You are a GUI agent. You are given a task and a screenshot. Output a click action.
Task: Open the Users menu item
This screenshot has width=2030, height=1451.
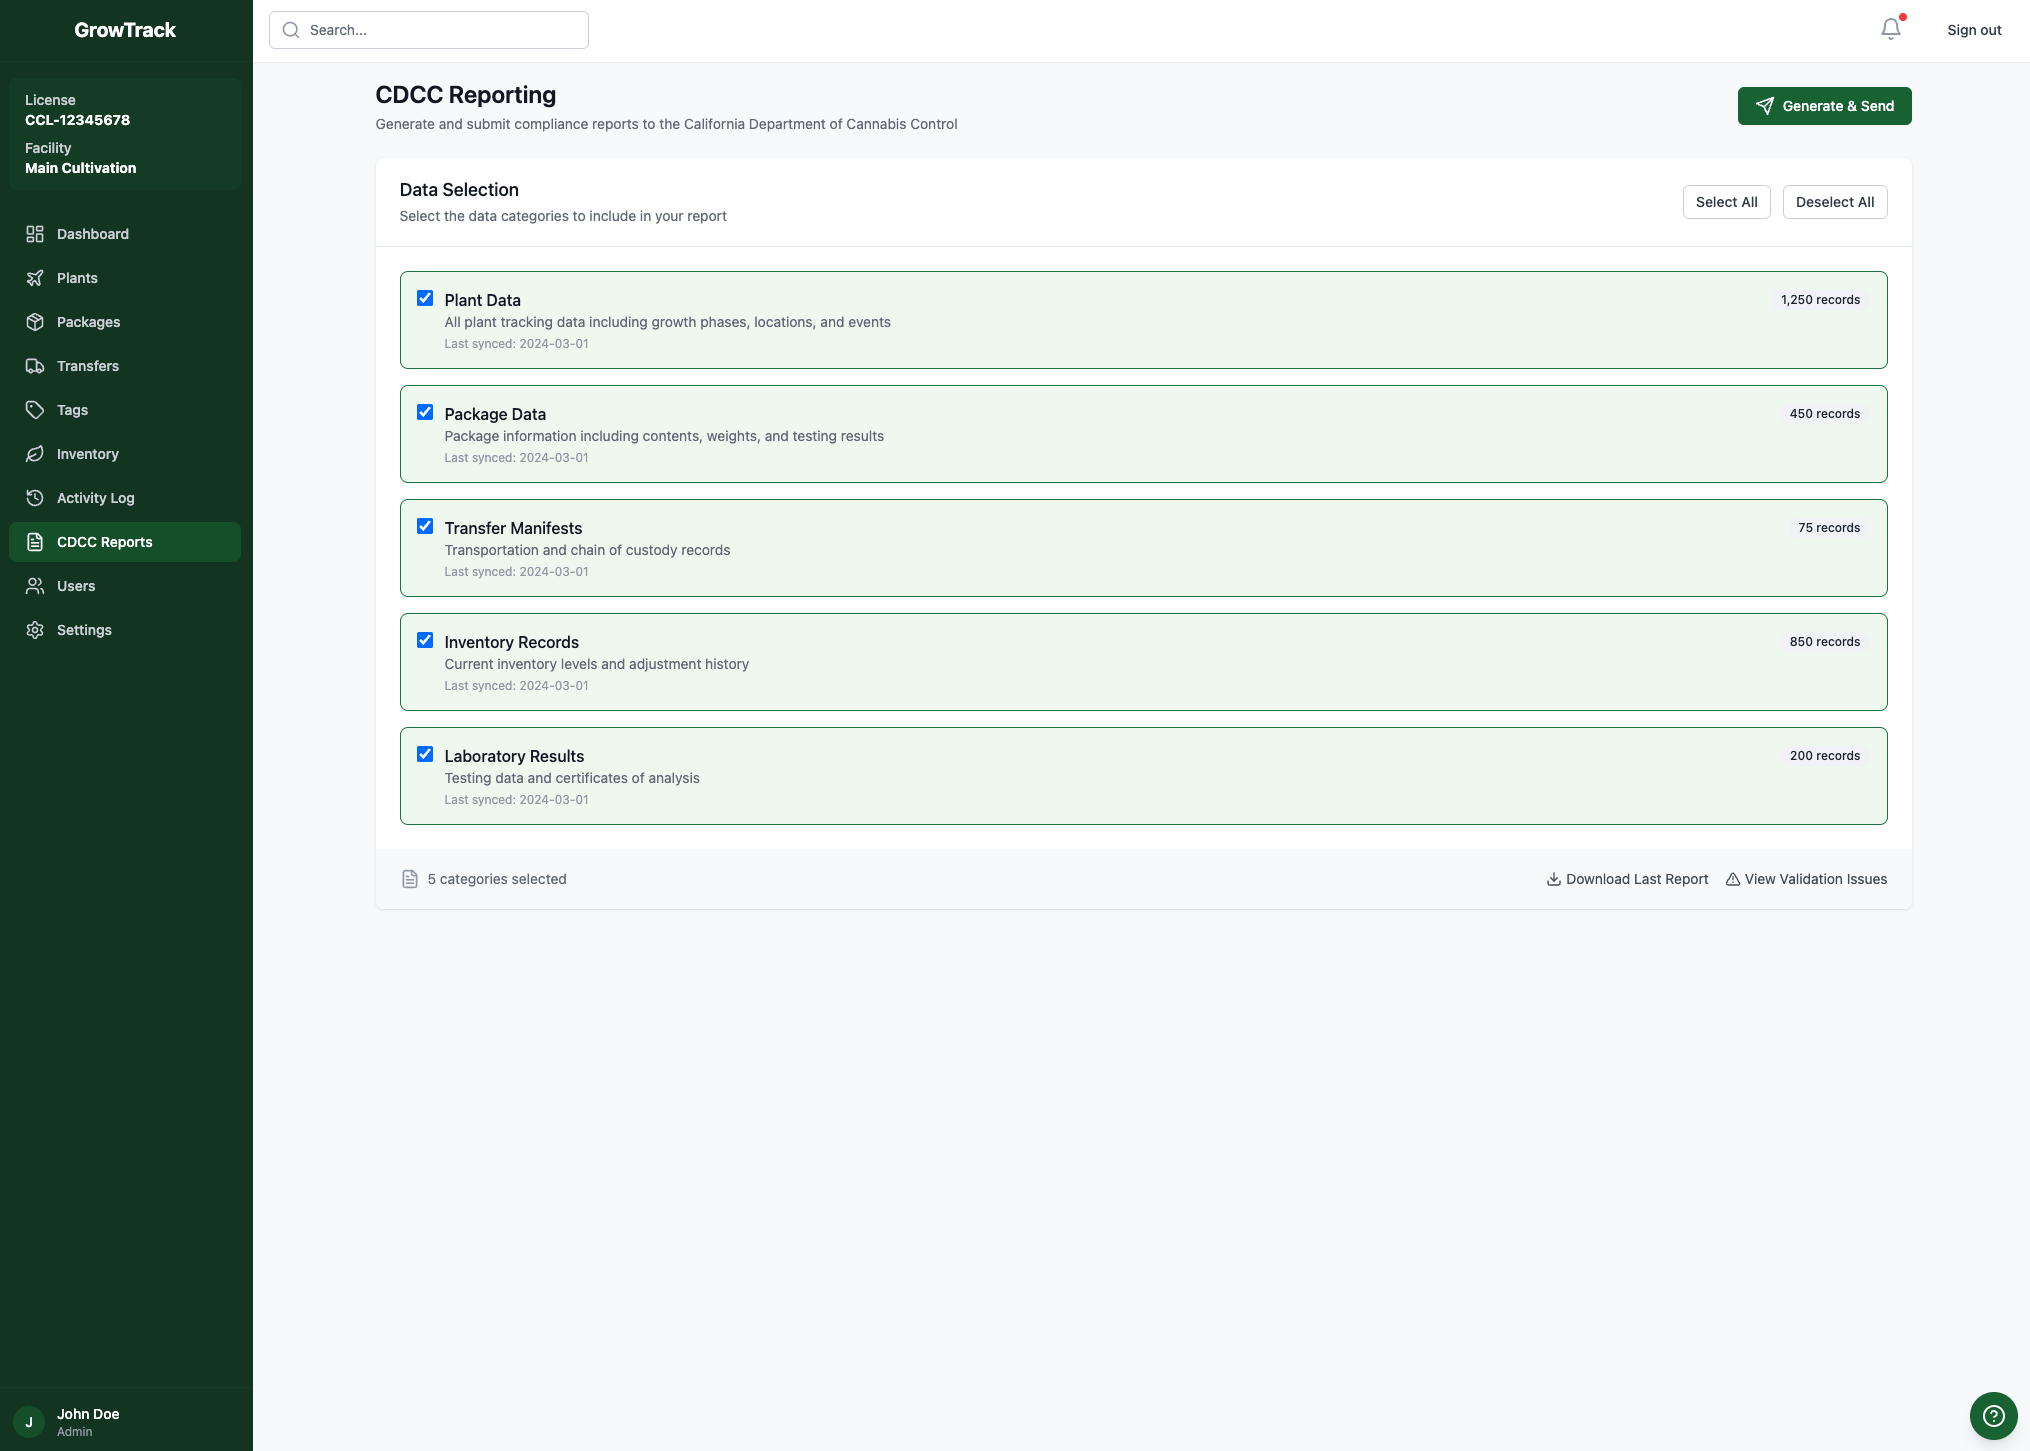(x=76, y=586)
